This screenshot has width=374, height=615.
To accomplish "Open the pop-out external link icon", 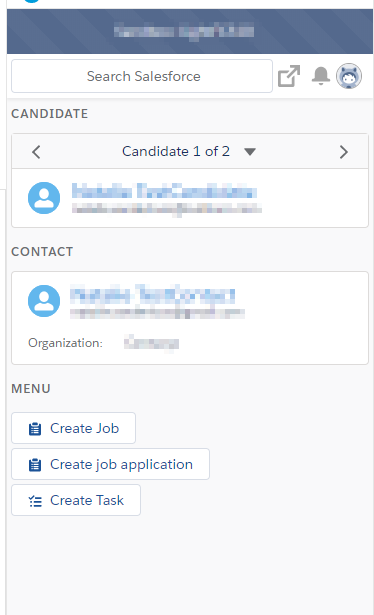I will click(x=289, y=76).
